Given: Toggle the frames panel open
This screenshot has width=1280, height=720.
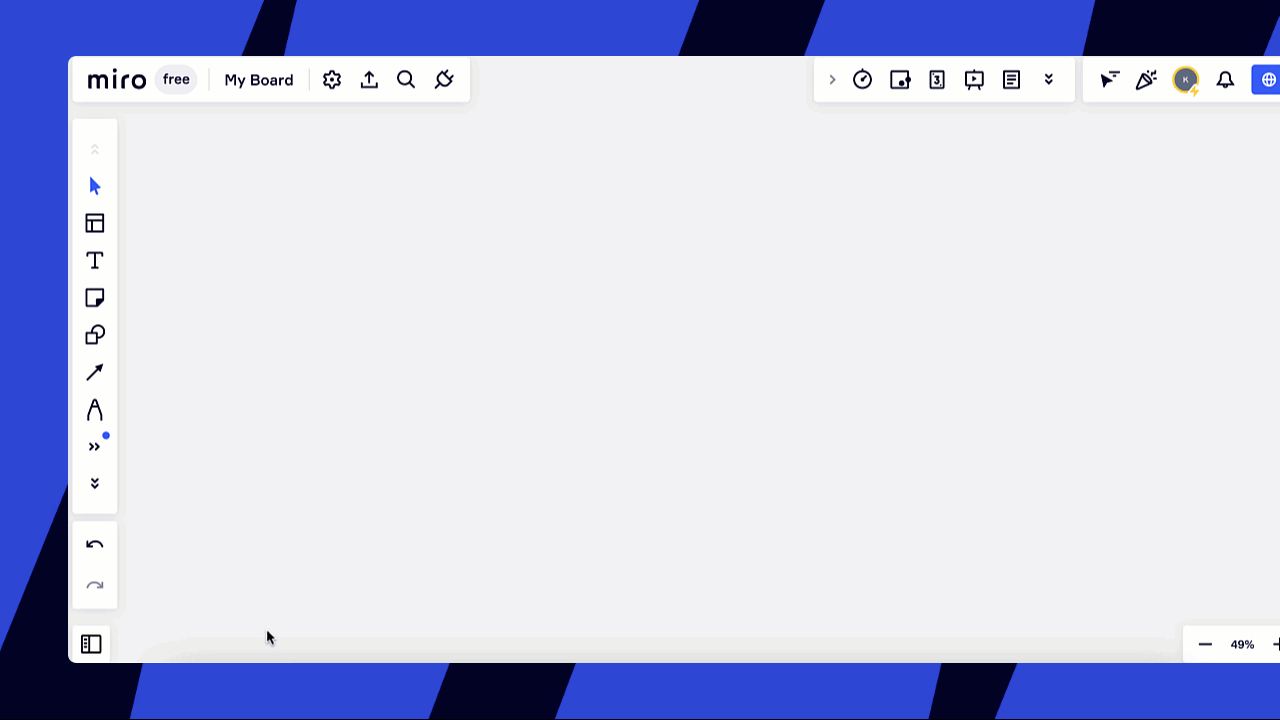Looking at the screenshot, I should click(91, 644).
